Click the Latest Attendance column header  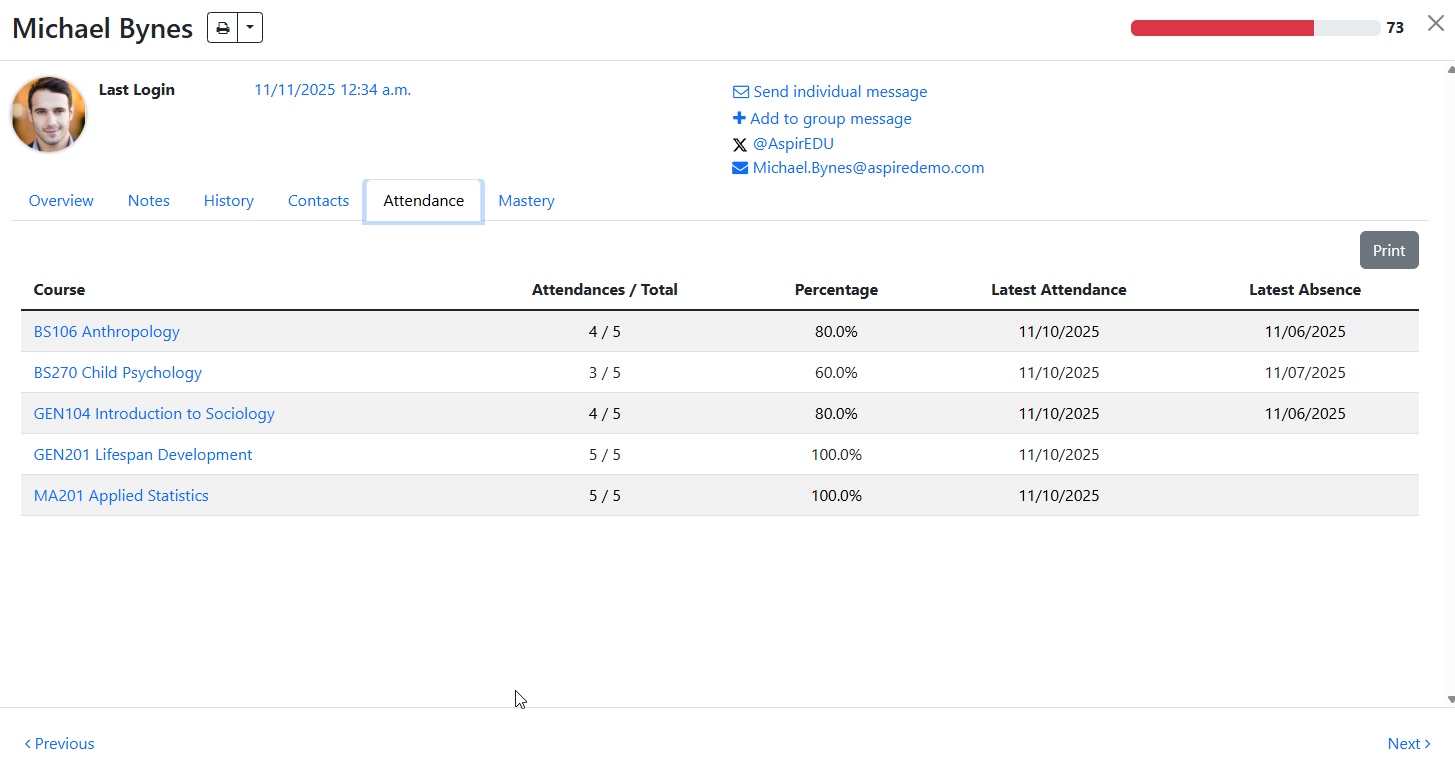[x=1059, y=290]
